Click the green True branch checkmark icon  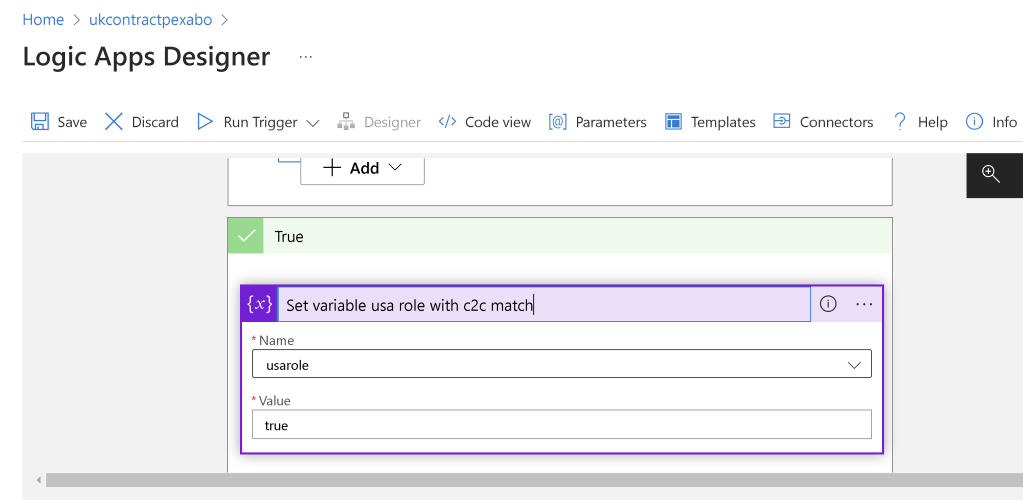point(246,236)
